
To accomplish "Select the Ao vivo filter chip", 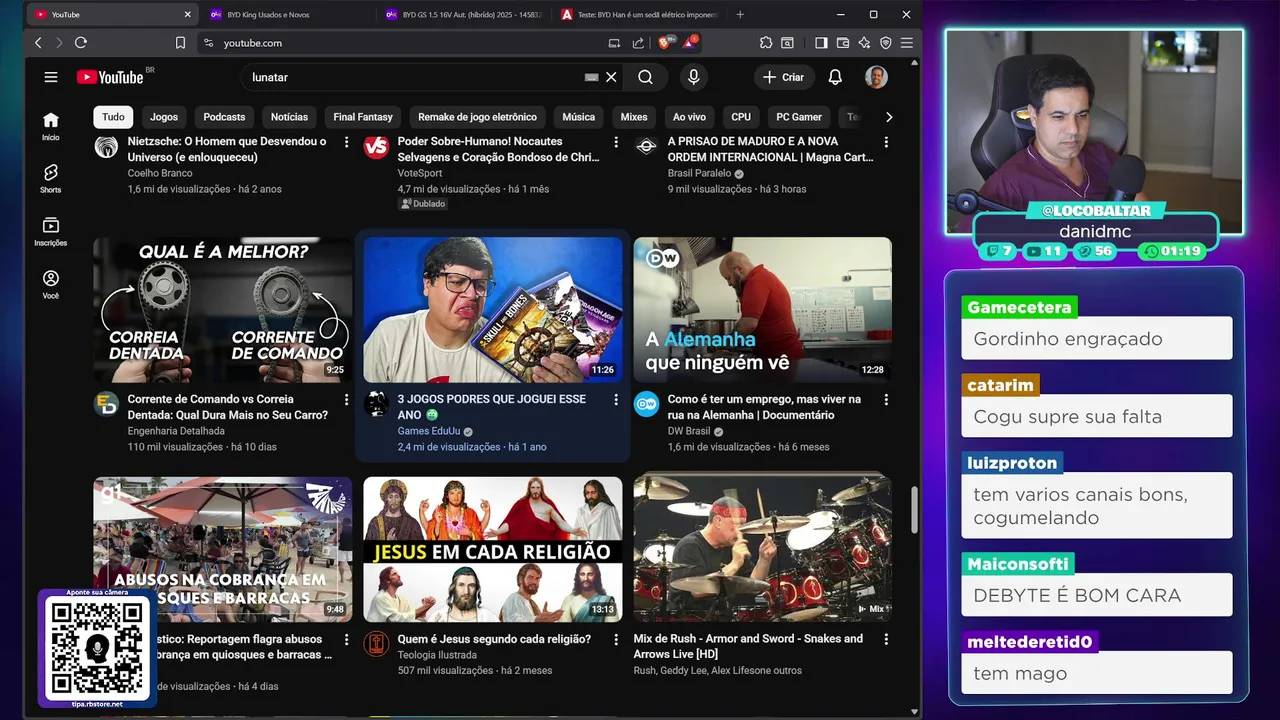I will [x=689, y=117].
